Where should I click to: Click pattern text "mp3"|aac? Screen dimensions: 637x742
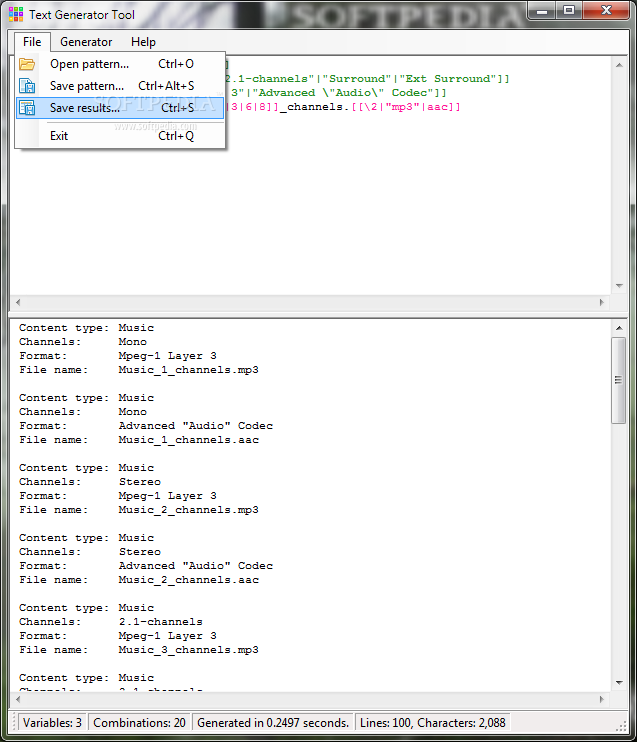(416, 107)
